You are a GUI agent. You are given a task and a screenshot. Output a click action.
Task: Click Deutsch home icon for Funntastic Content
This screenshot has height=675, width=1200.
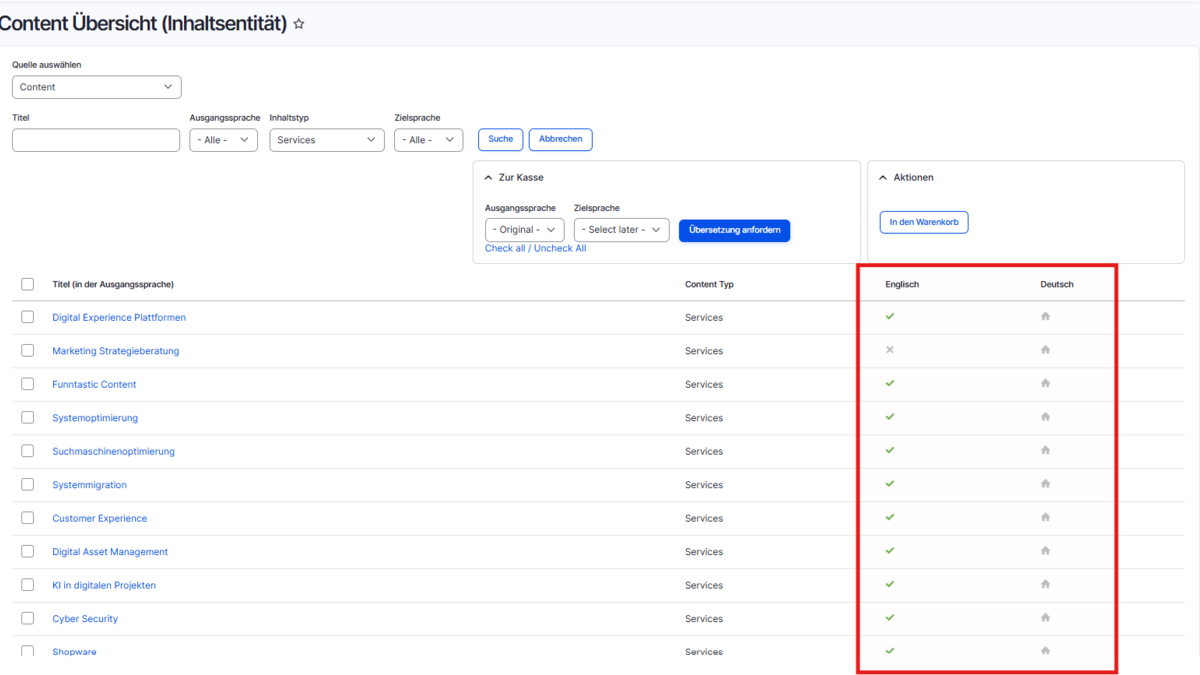pyautogui.click(x=1045, y=384)
